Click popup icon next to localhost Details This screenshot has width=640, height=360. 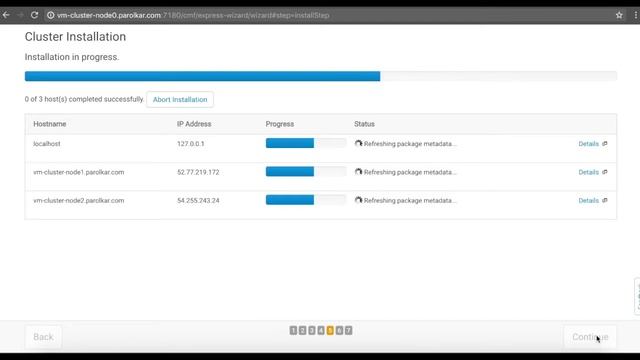pyautogui.click(x=604, y=144)
